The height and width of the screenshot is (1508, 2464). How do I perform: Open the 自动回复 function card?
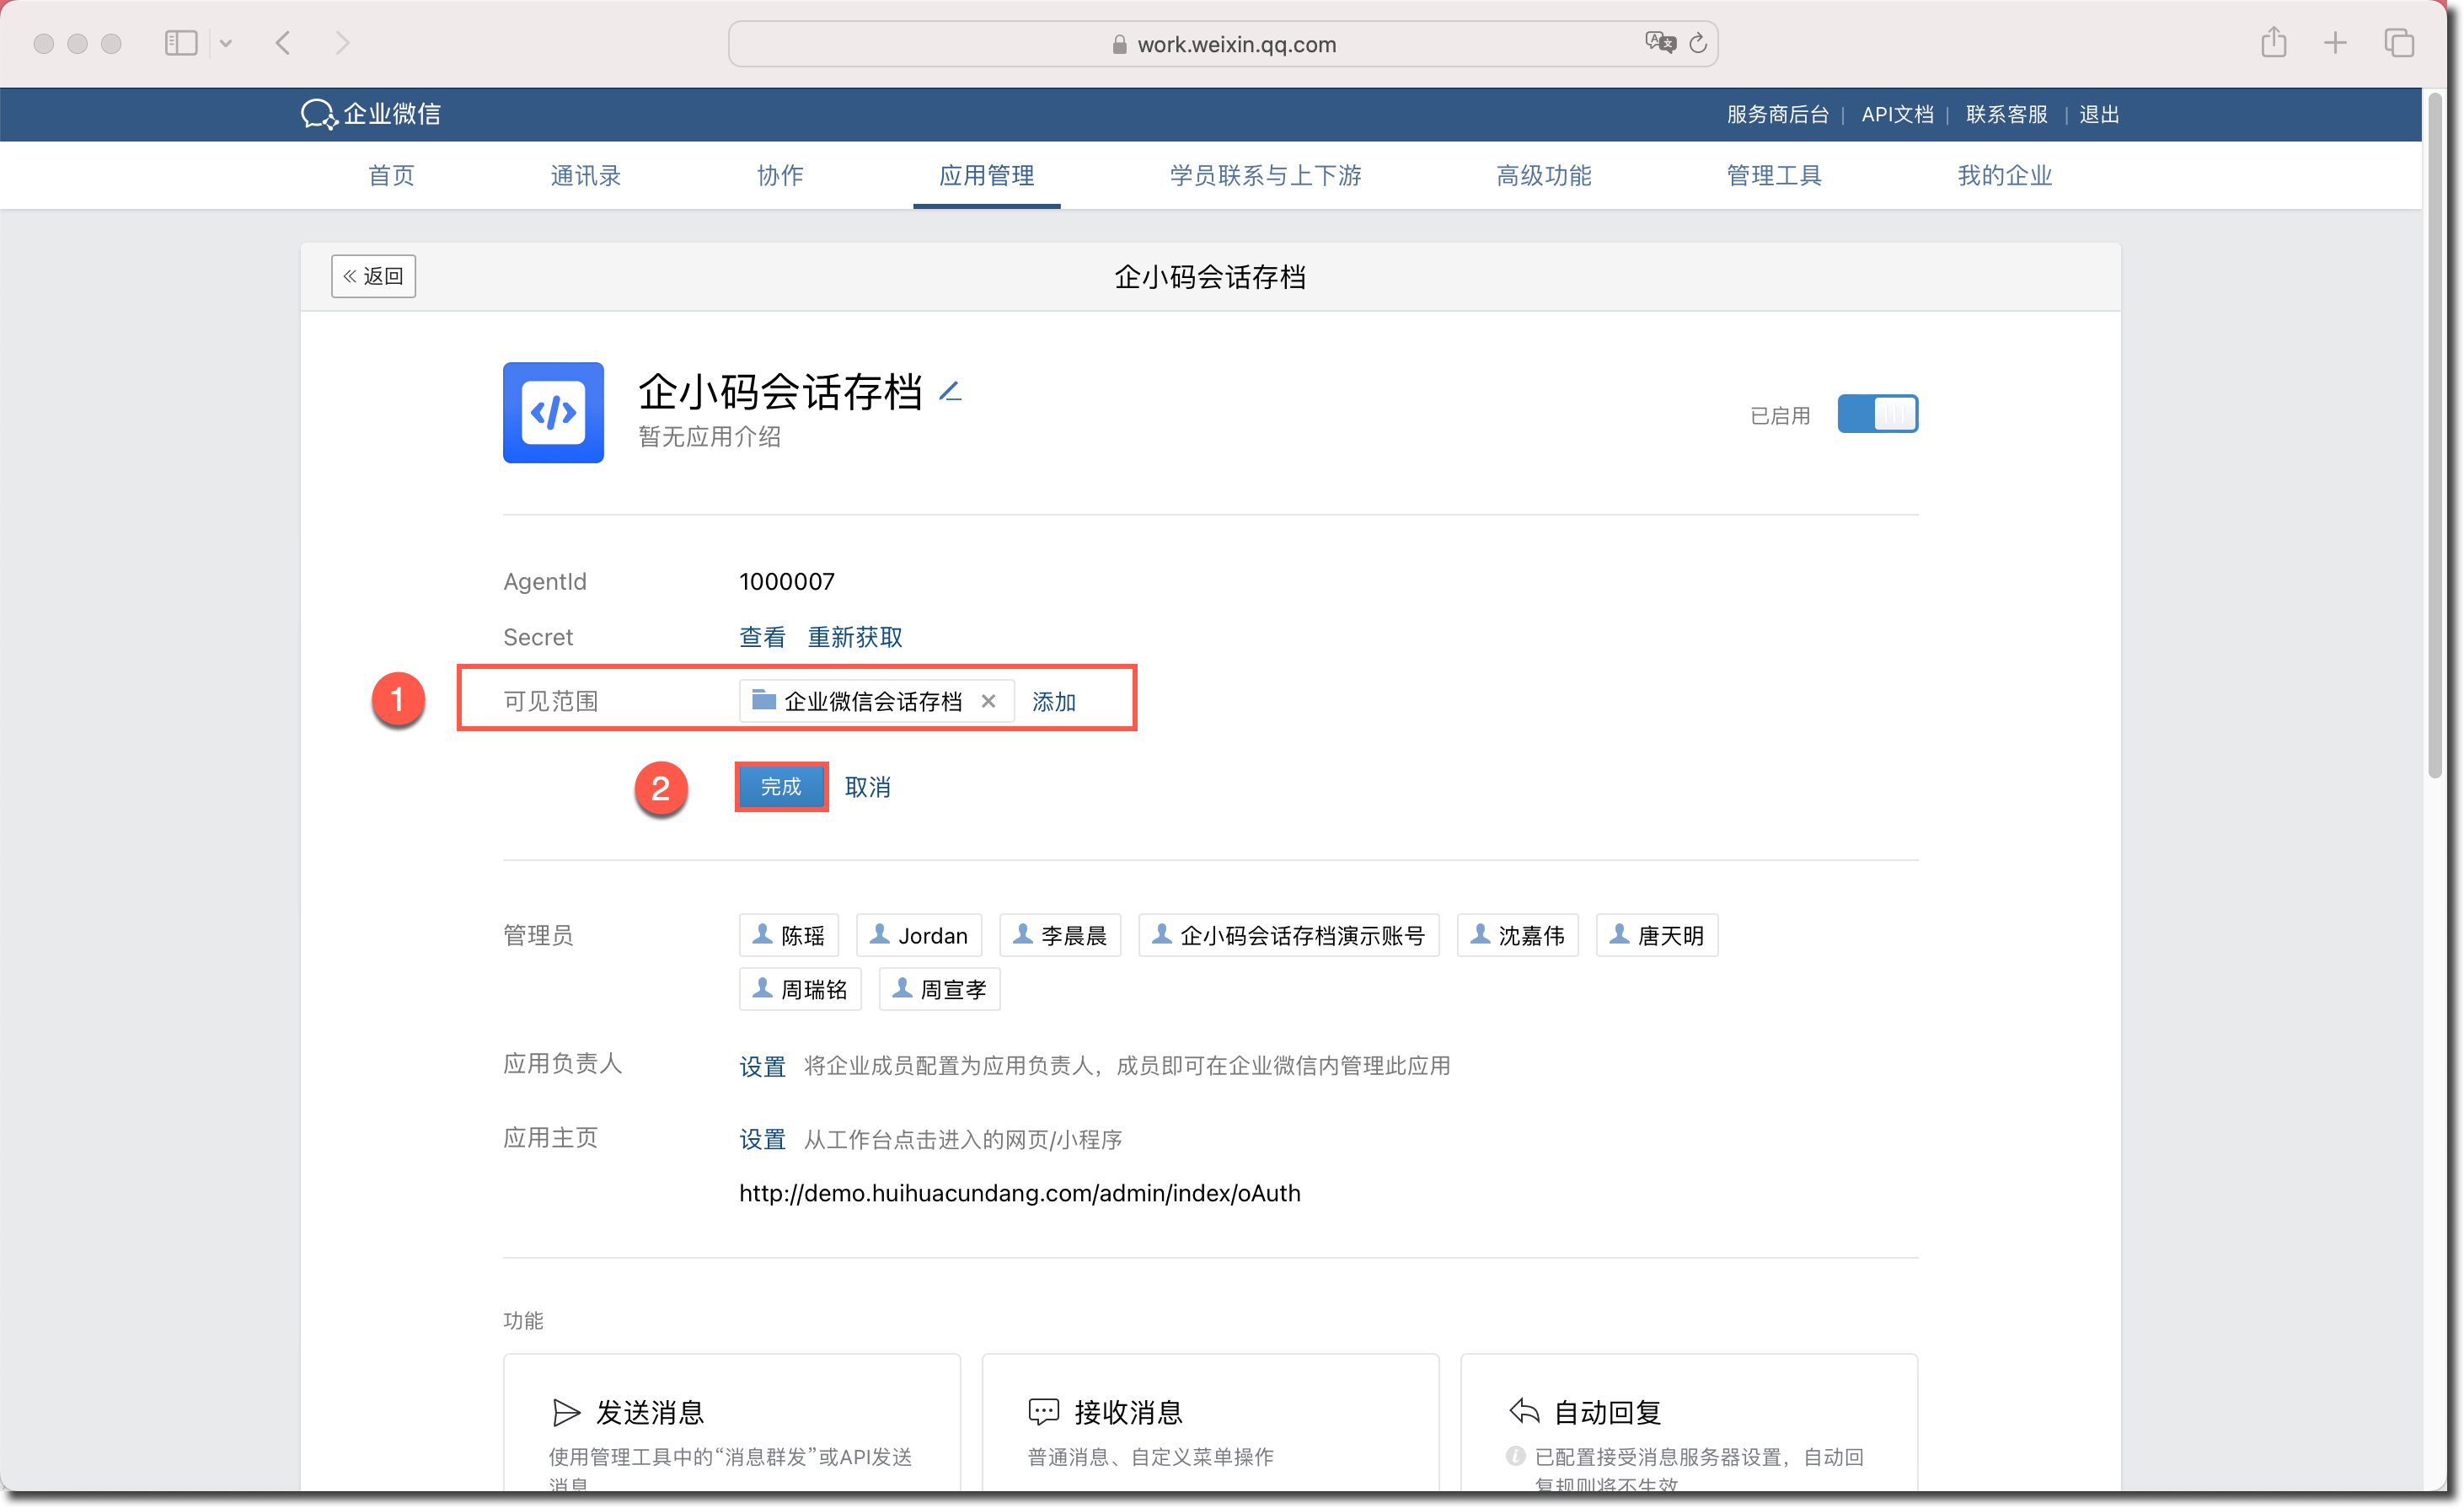click(x=1689, y=1422)
